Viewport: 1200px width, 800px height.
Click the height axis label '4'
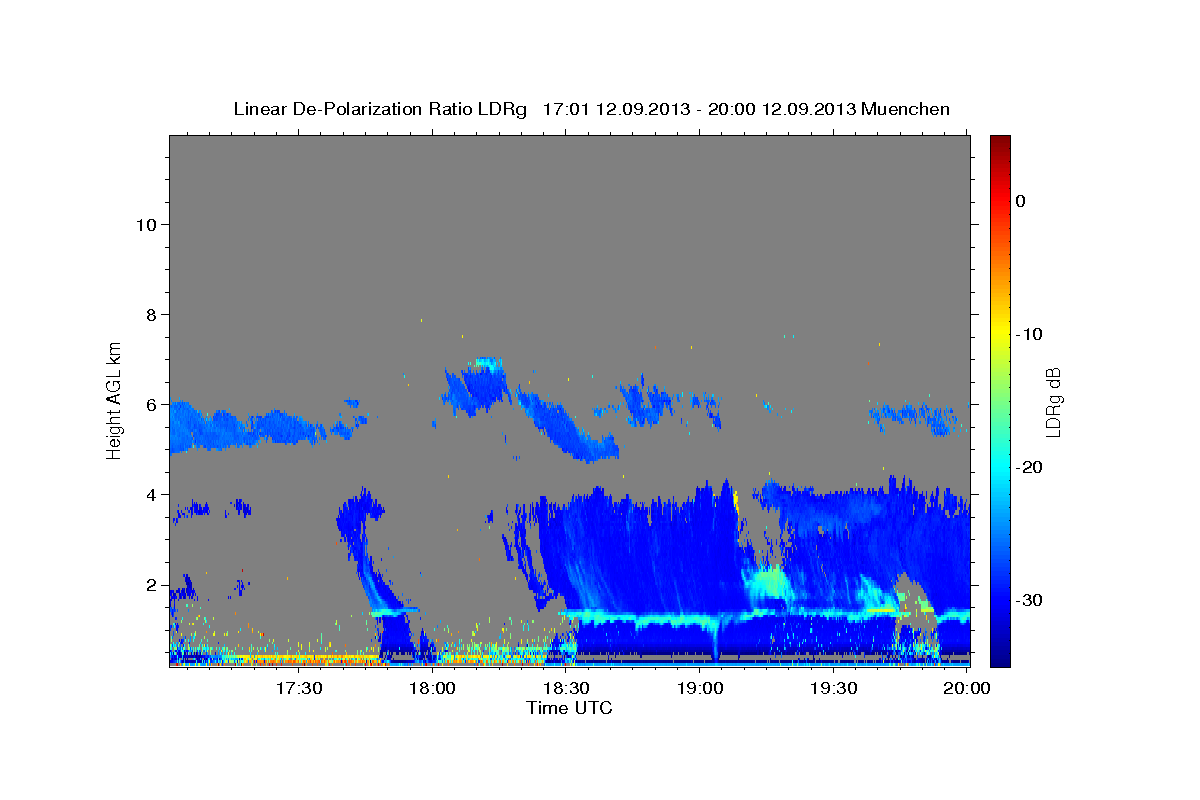pyautogui.click(x=151, y=495)
